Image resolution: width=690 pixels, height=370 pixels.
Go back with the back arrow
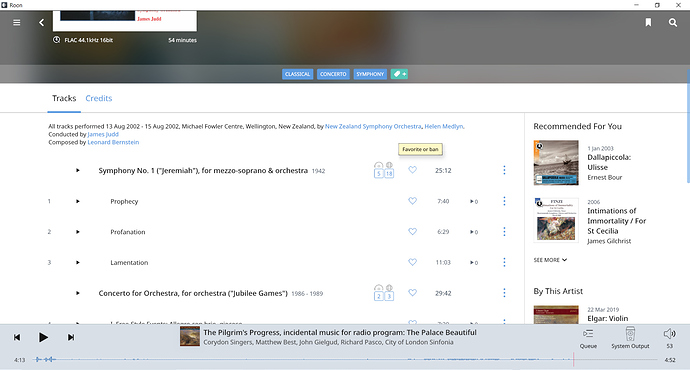tap(41, 22)
